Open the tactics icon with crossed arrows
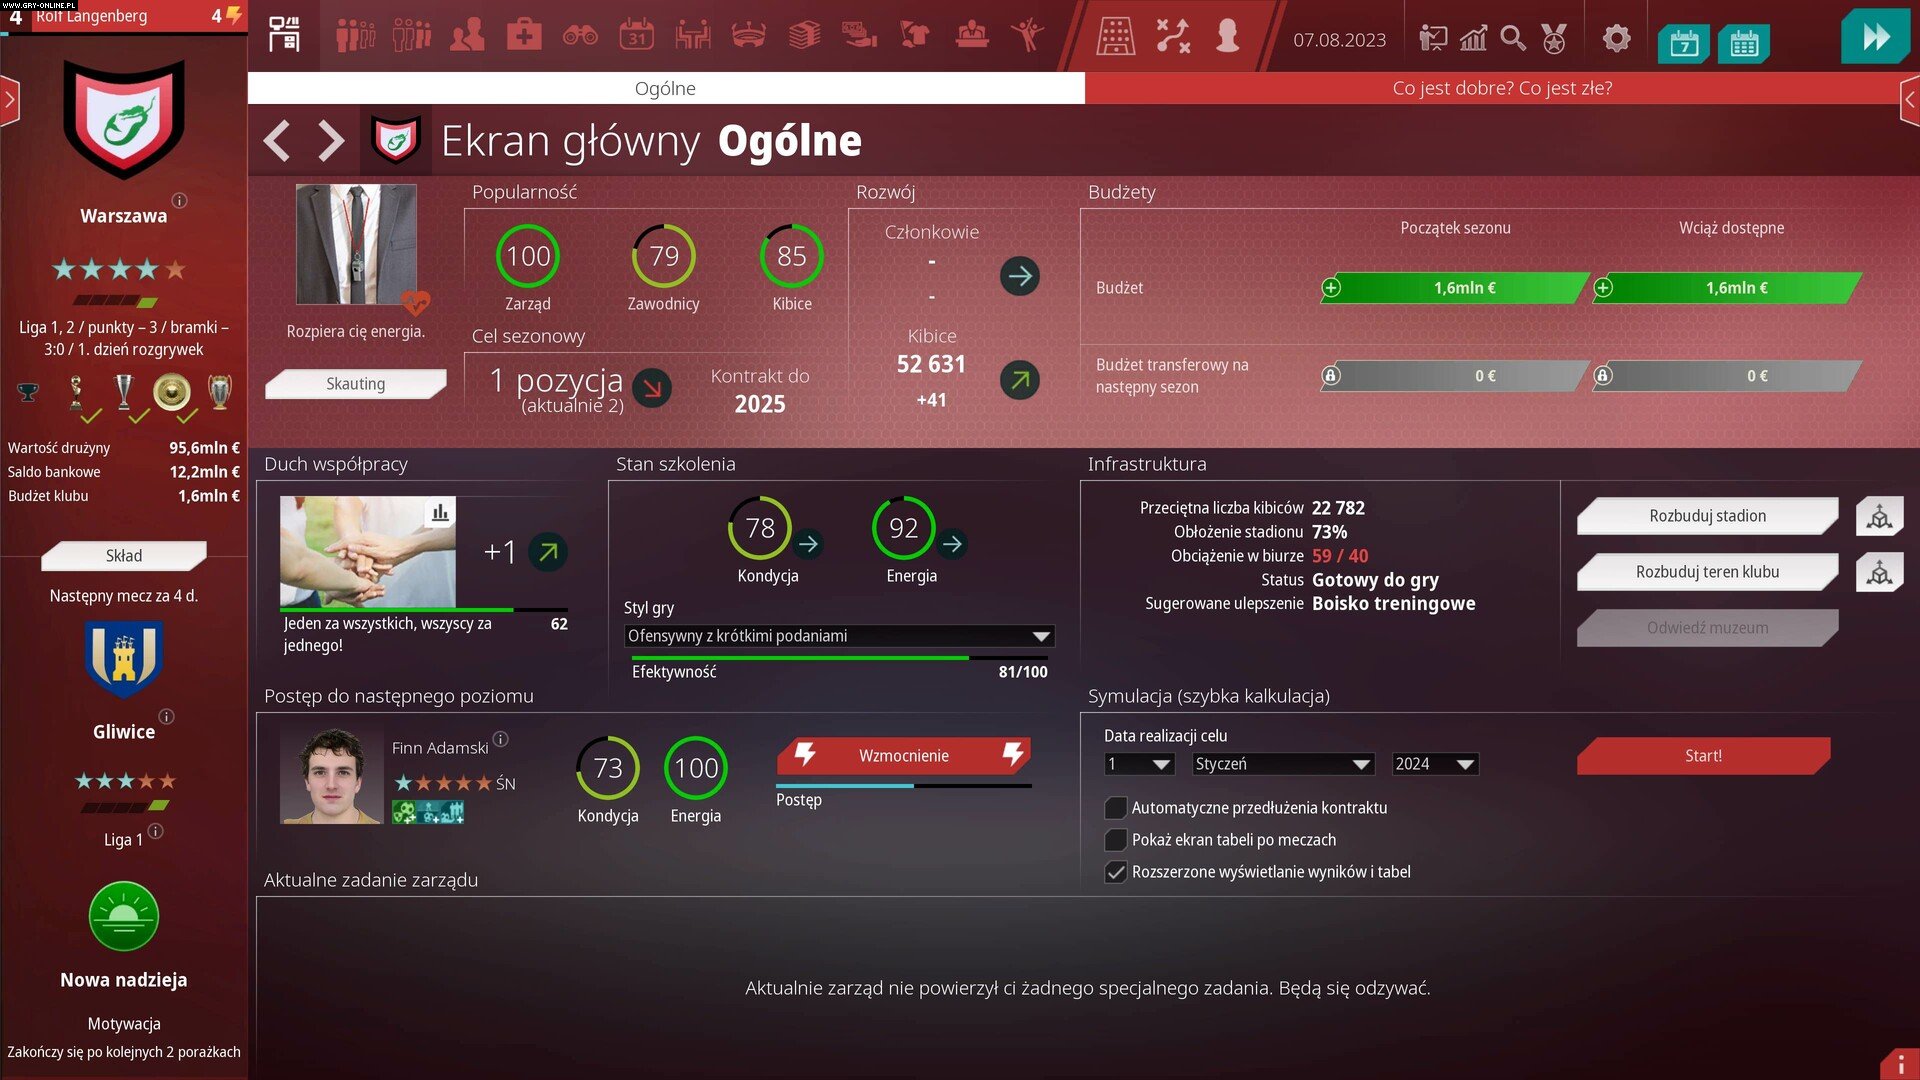Viewport: 1920px width, 1080px height. click(x=1172, y=33)
